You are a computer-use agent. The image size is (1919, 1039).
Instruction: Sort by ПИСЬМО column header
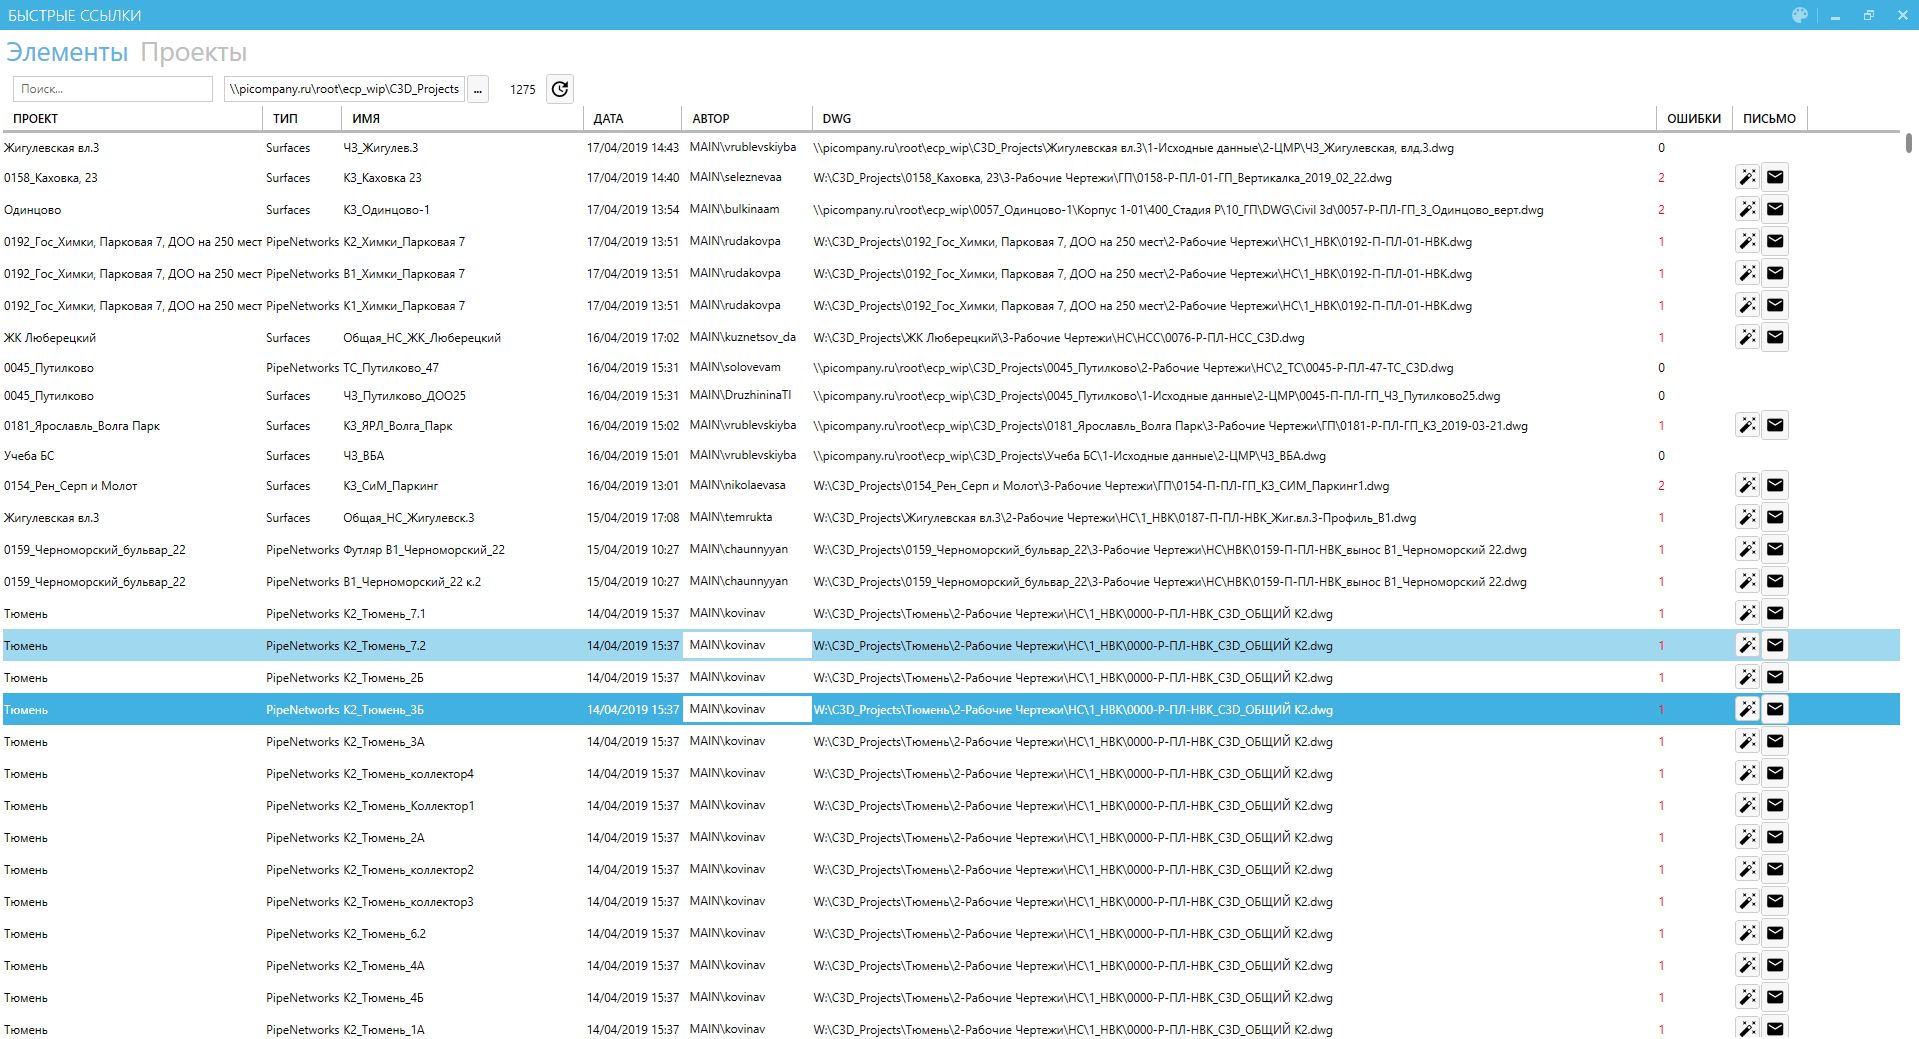pyautogui.click(x=1769, y=118)
